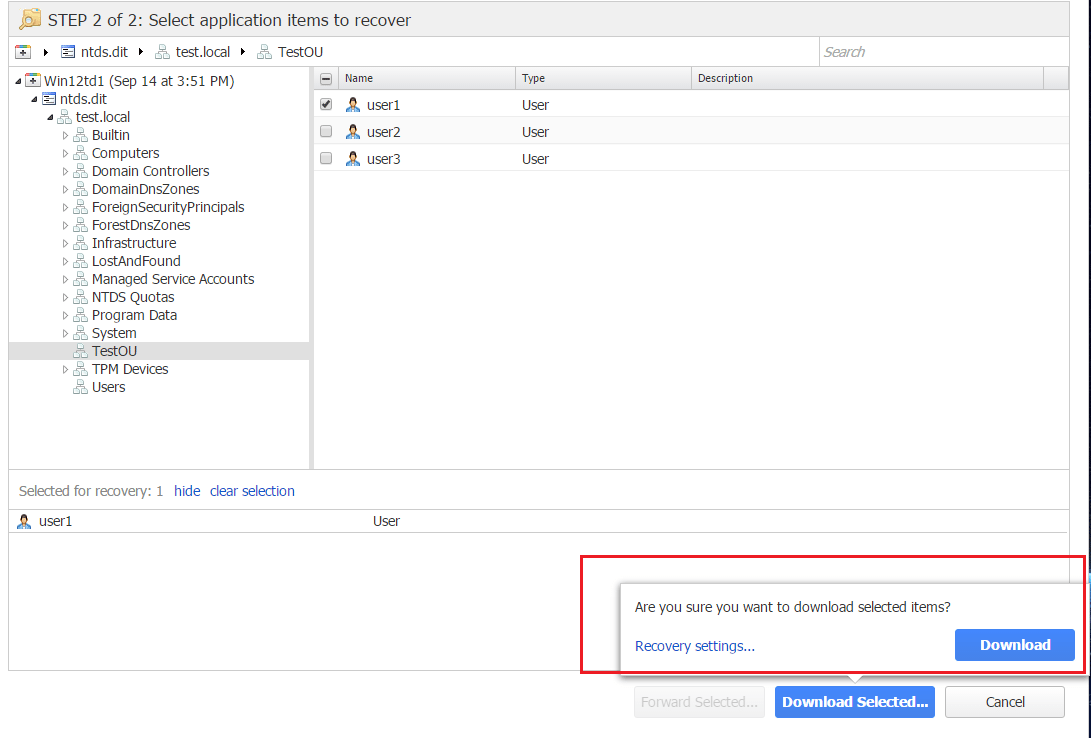The height and width of the screenshot is (738, 1091).
Task: Tick the user3 checkbox
Action: point(326,158)
